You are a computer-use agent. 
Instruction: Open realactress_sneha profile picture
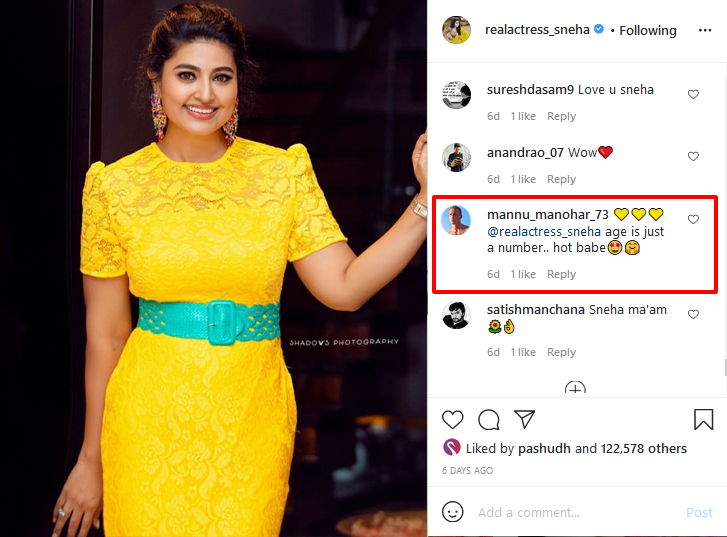[x=456, y=30]
